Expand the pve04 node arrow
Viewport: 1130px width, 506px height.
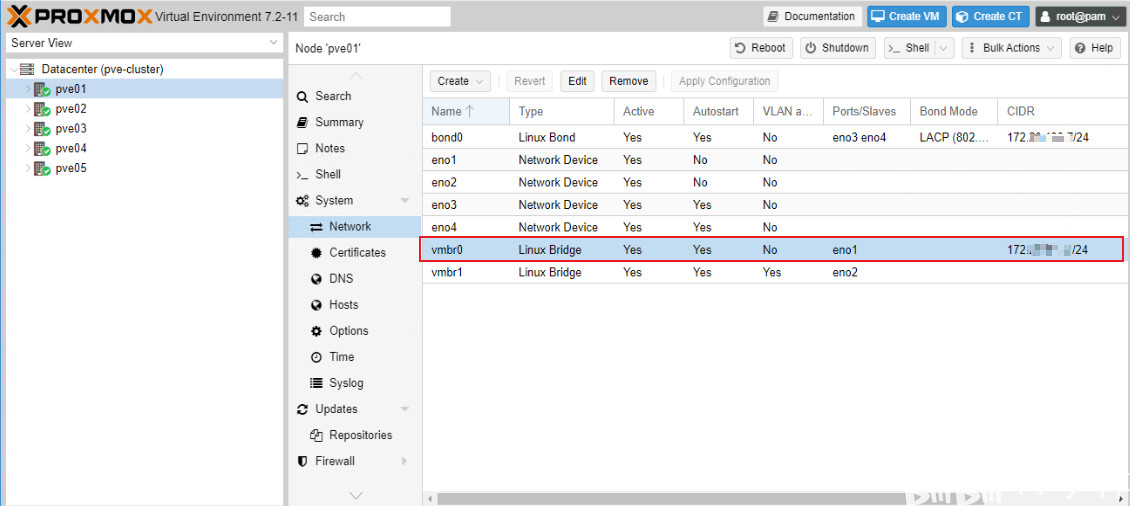click(27, 148)
